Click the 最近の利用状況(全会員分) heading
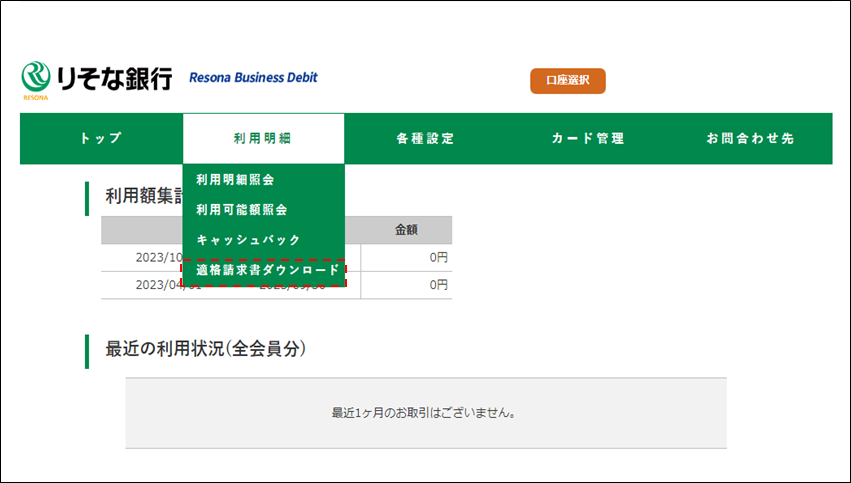The height and width of the screenshot is (483, 851). (206, 349)
